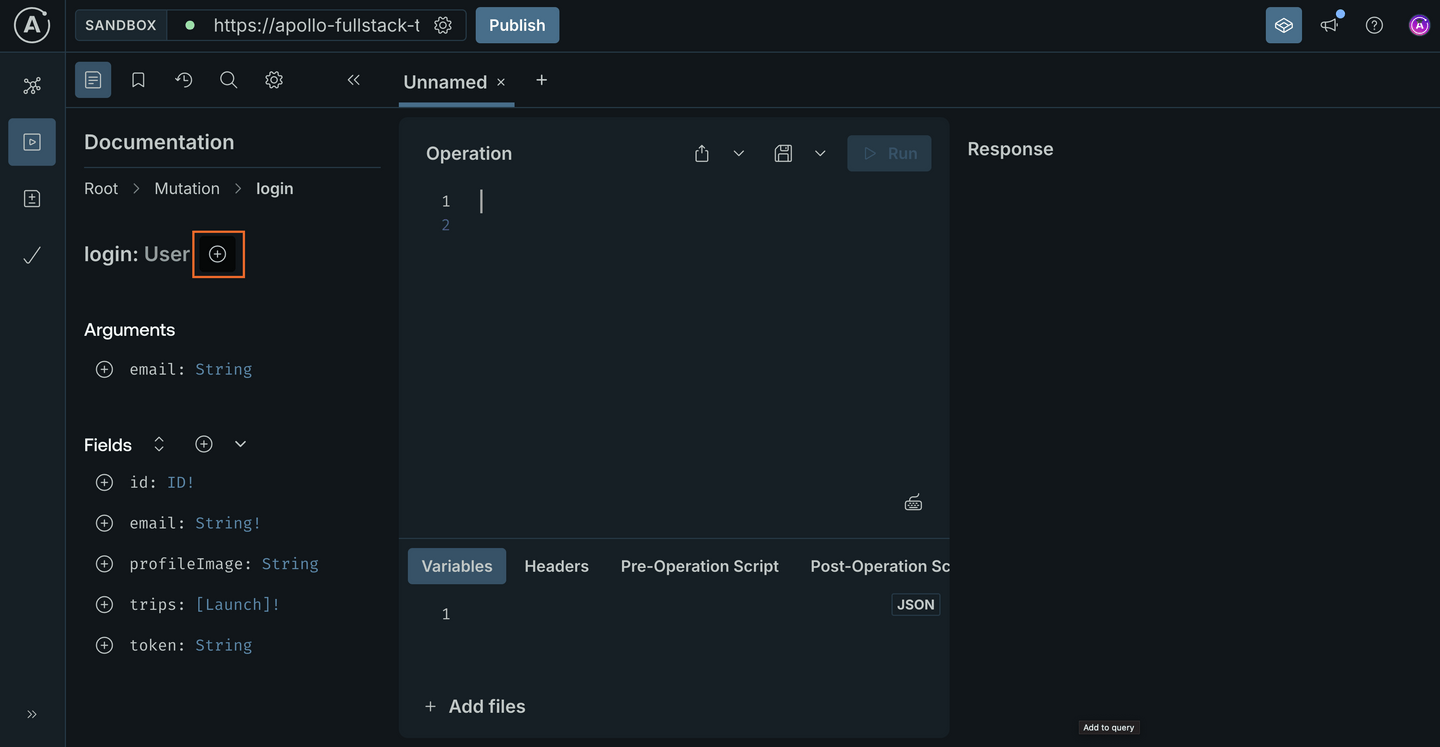Screen dimensions: 1440x747
Task: Switch to the Headers tab
Action: click(x=556, y=565)
